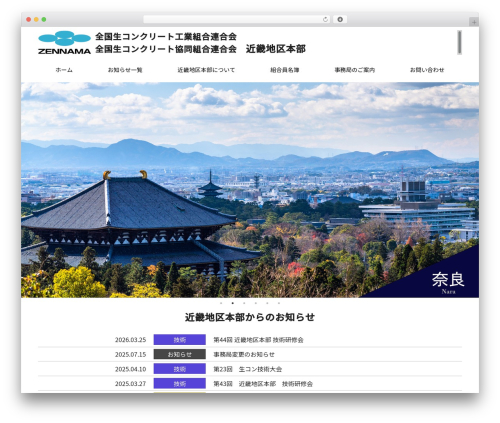Open 事務局変更のお知らせ news link
Screen dimensions: 500x423
(244, 354)
